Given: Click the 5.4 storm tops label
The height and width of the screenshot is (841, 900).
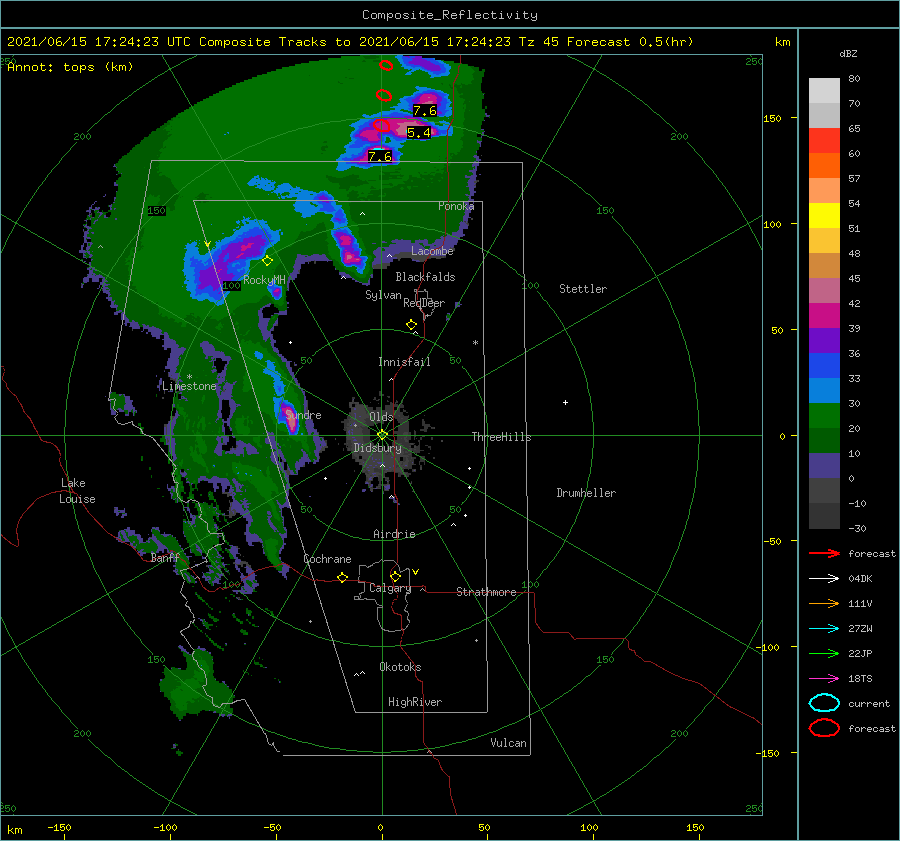Looking at the screenshot, I should 418,133.
